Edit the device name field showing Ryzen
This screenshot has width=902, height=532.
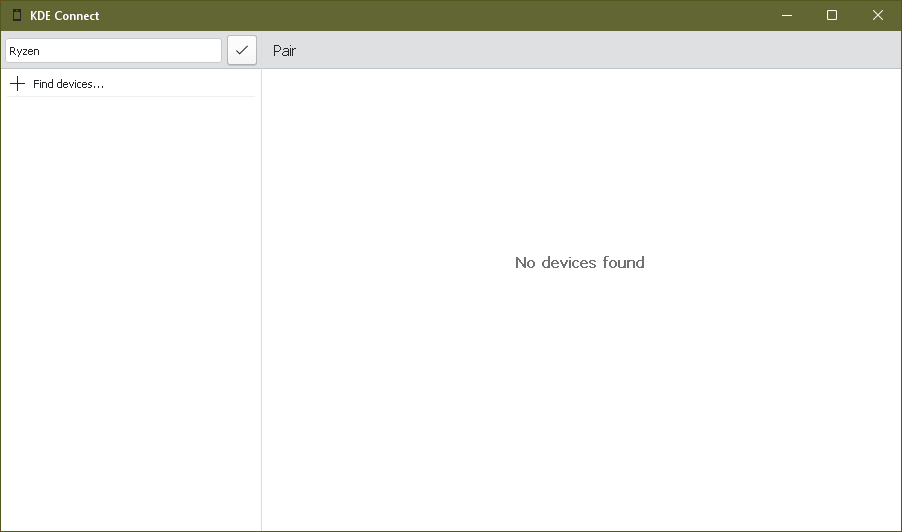pyautogui.click(x=113, y=51)
